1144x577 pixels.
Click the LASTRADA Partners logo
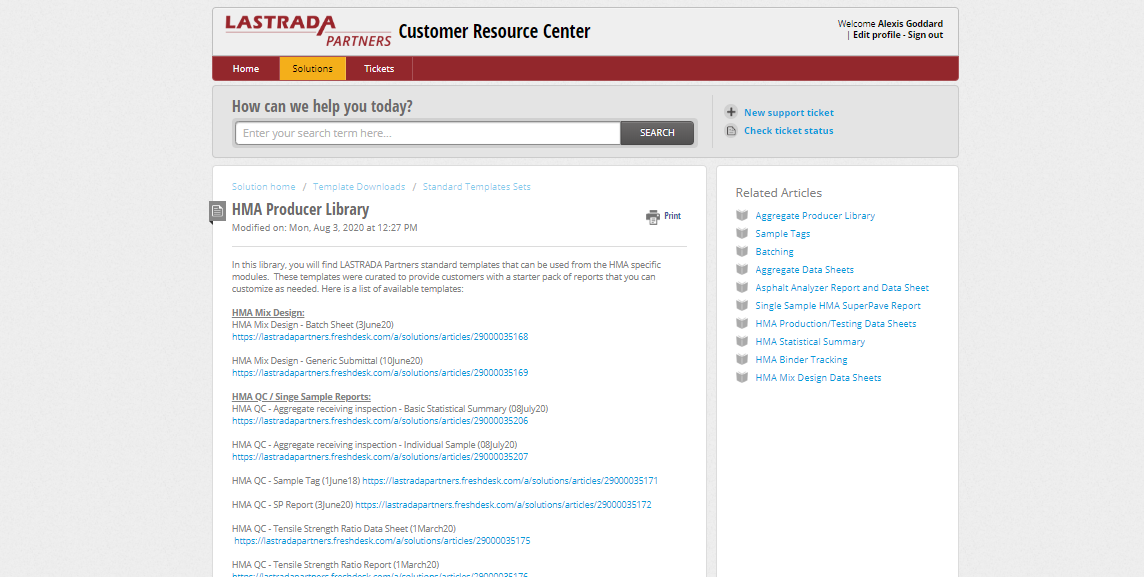point(308,31)
